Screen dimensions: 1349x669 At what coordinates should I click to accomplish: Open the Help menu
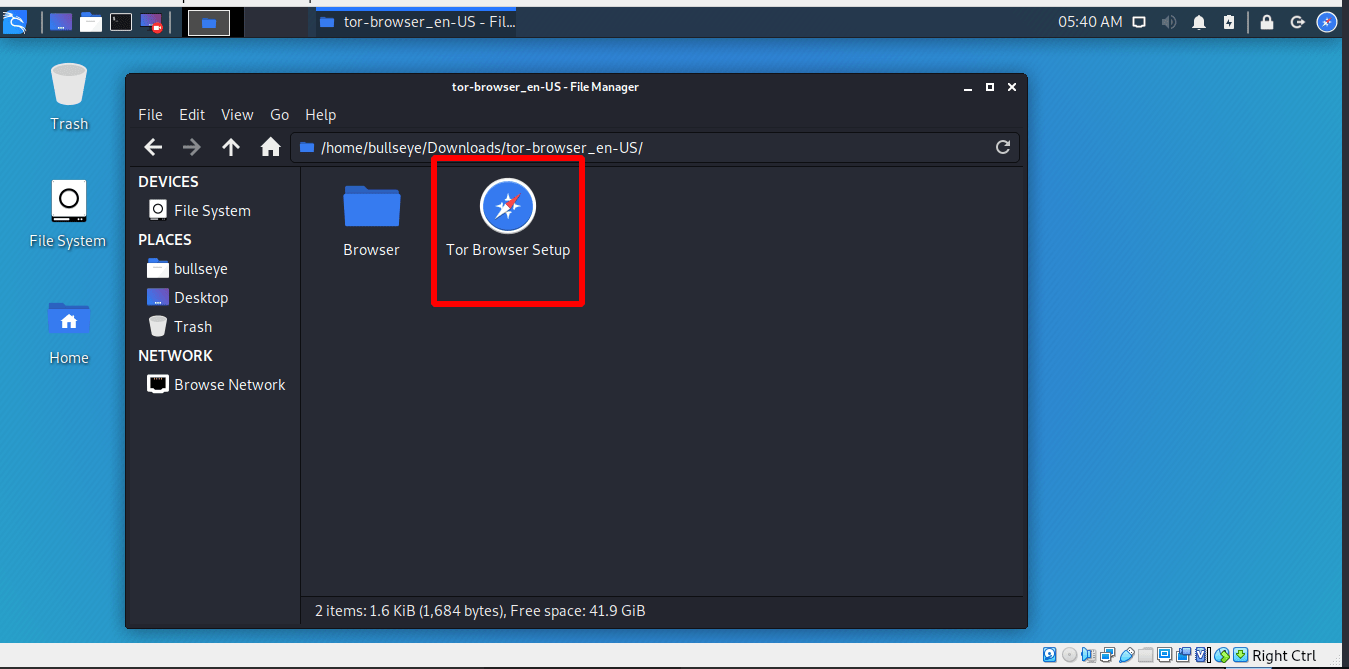click(x=320, y=115)
